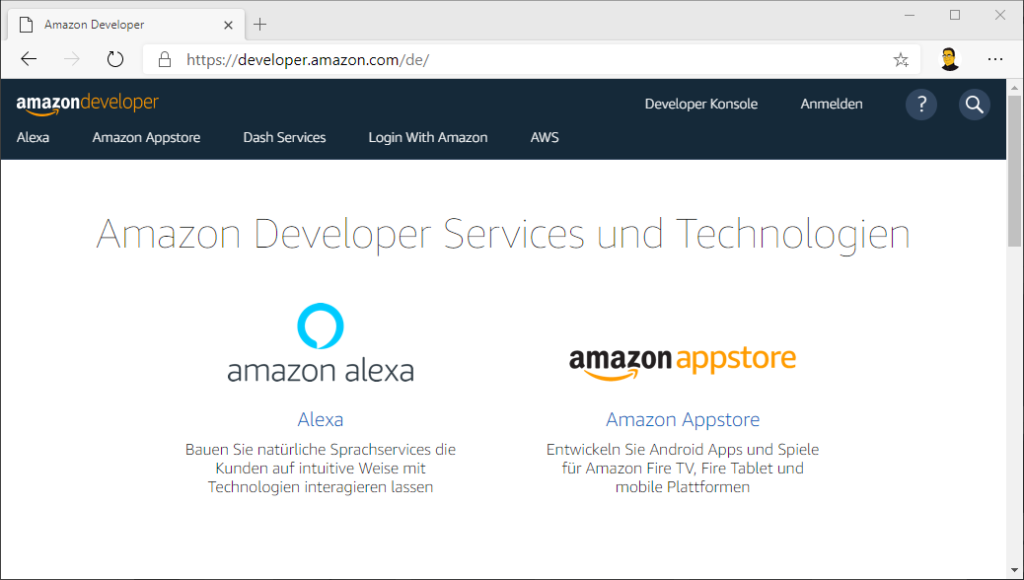Click the Anmelden sign-in option
The width and height of the screenshot is (1024, 580).
[831, 104]
